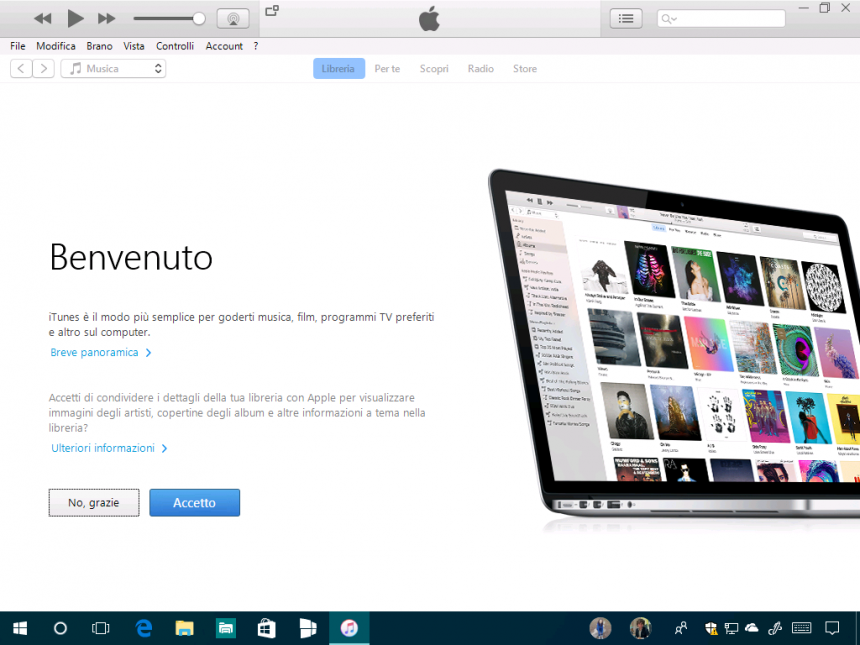Switch to the Radio tab
The height and width of the screenshot is (645, 860).
tap(480, 69)
